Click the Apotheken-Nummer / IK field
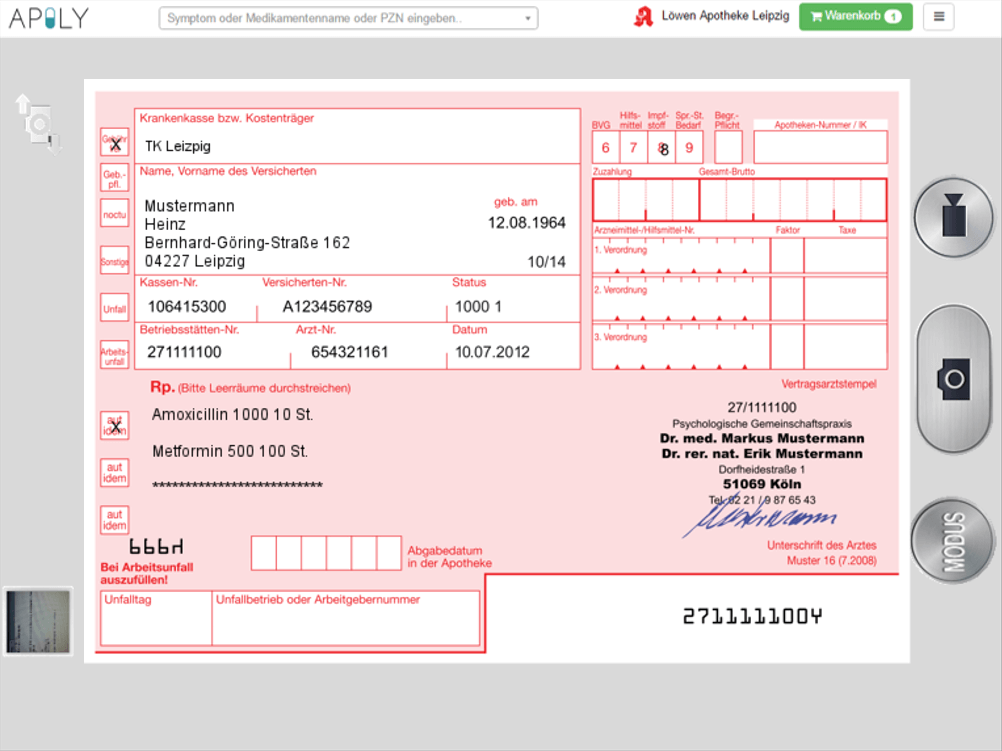The height and width of the screenshot is (751, 1002). (x=821, y=148)
